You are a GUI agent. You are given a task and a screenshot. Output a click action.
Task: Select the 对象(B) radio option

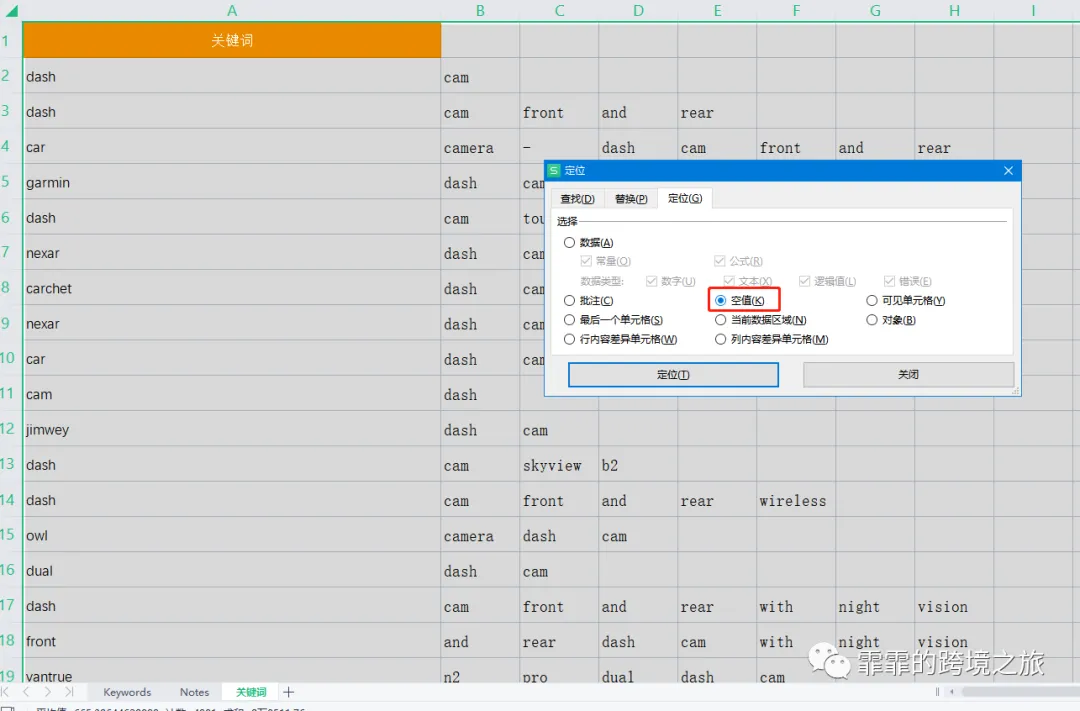(x=872, y=320)
